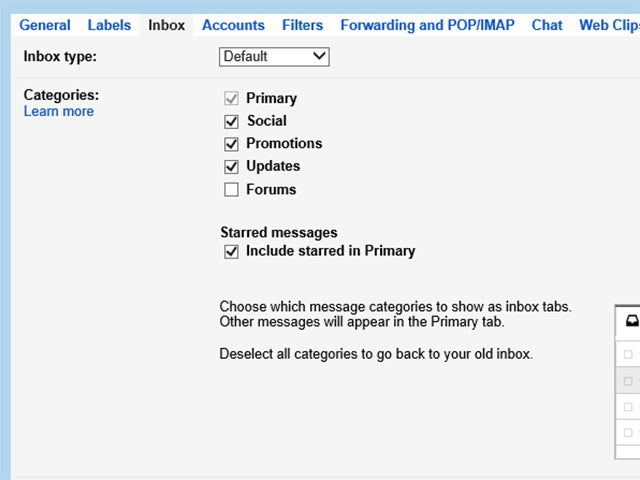
Task: Open the Labels settings tab
Action: (x=109, y=25)
